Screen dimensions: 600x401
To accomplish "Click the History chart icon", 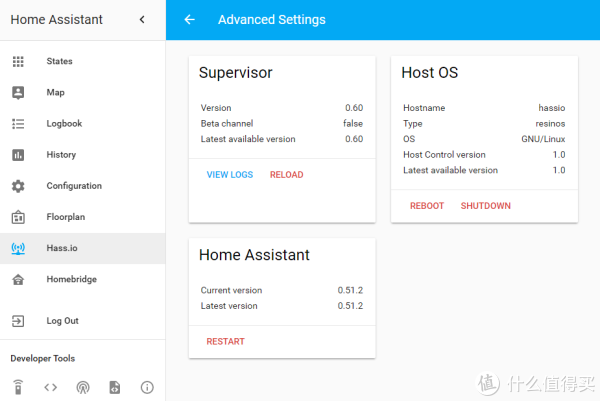I will point(18,155).
